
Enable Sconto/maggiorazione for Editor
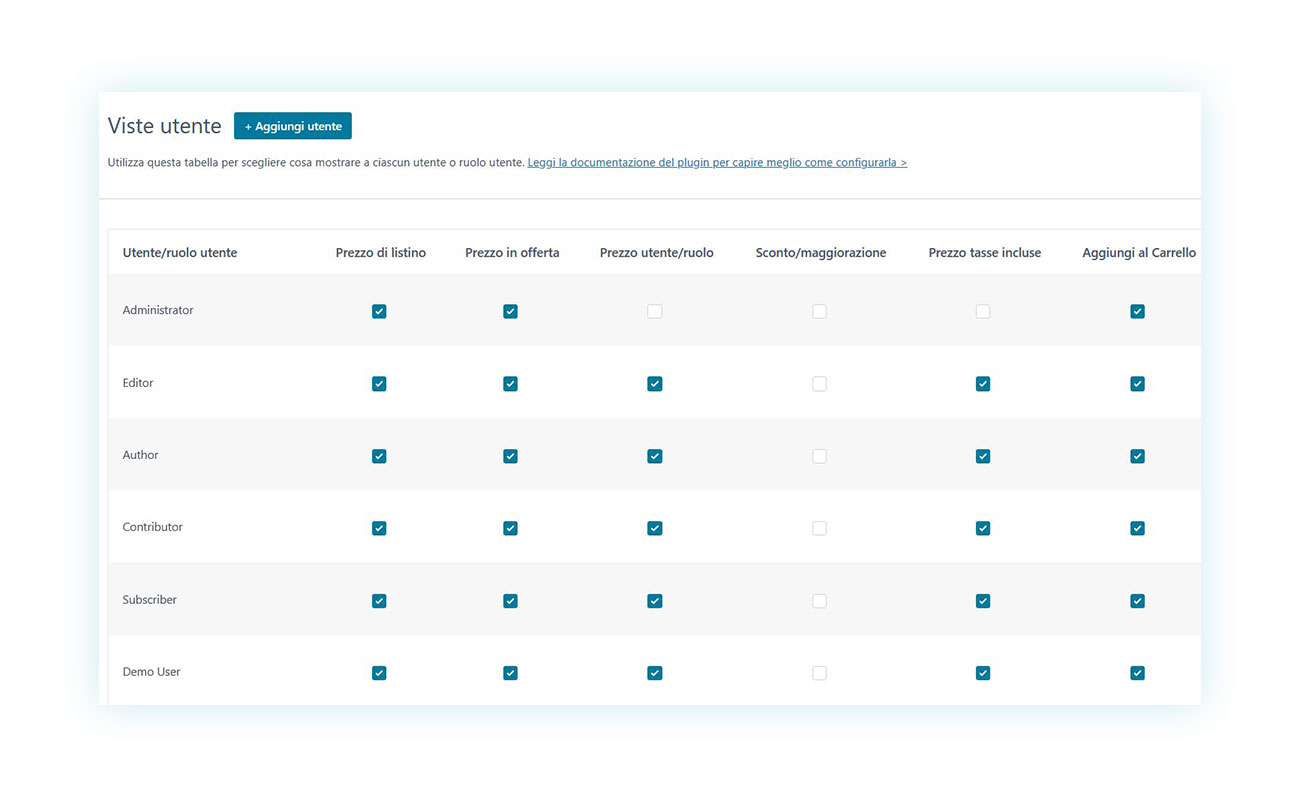820,384
